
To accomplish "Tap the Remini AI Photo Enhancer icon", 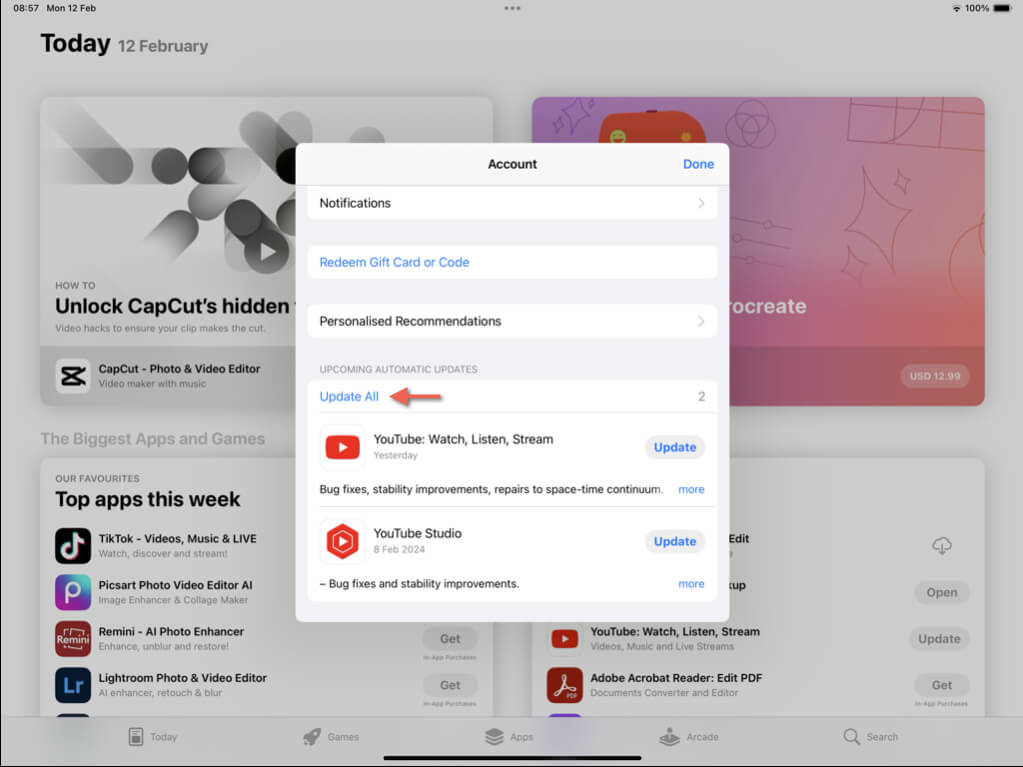I will coord(73,639).
